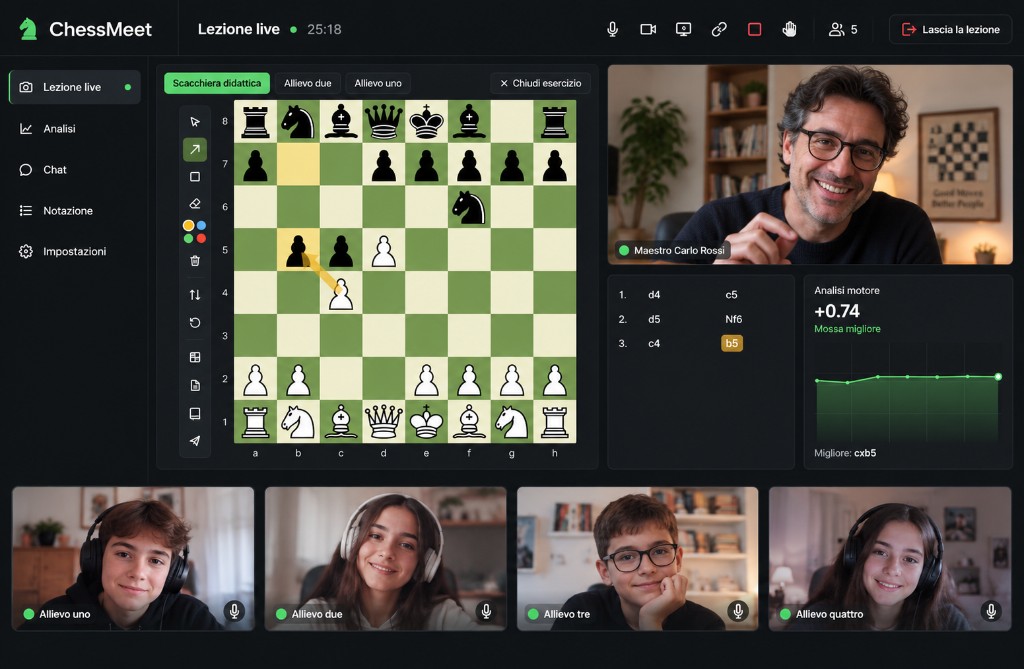Click Chiudi esercizio button
The width and height of the screenshot is (1024, 669).
pos(541,83)
